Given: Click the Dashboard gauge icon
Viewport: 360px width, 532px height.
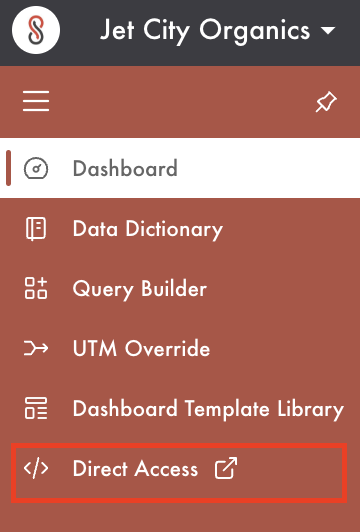Looking at the screenshot, I should click(36, 168).
